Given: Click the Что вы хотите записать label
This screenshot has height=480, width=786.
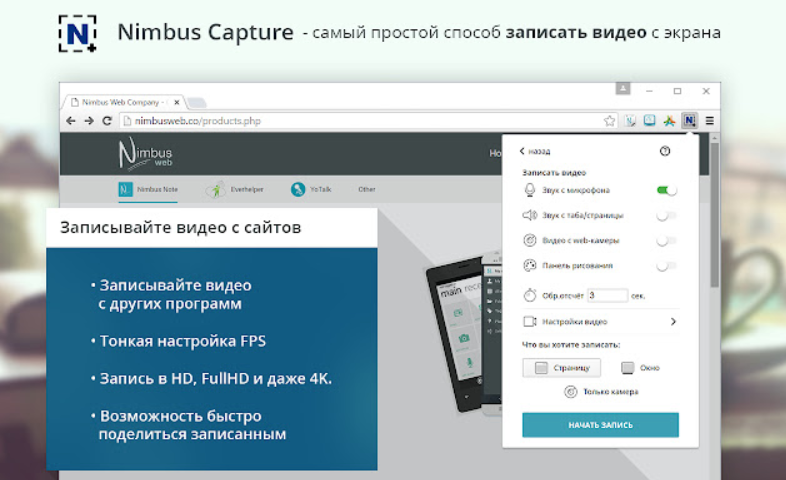Looking at the screenshot, I should click(571, 345).
